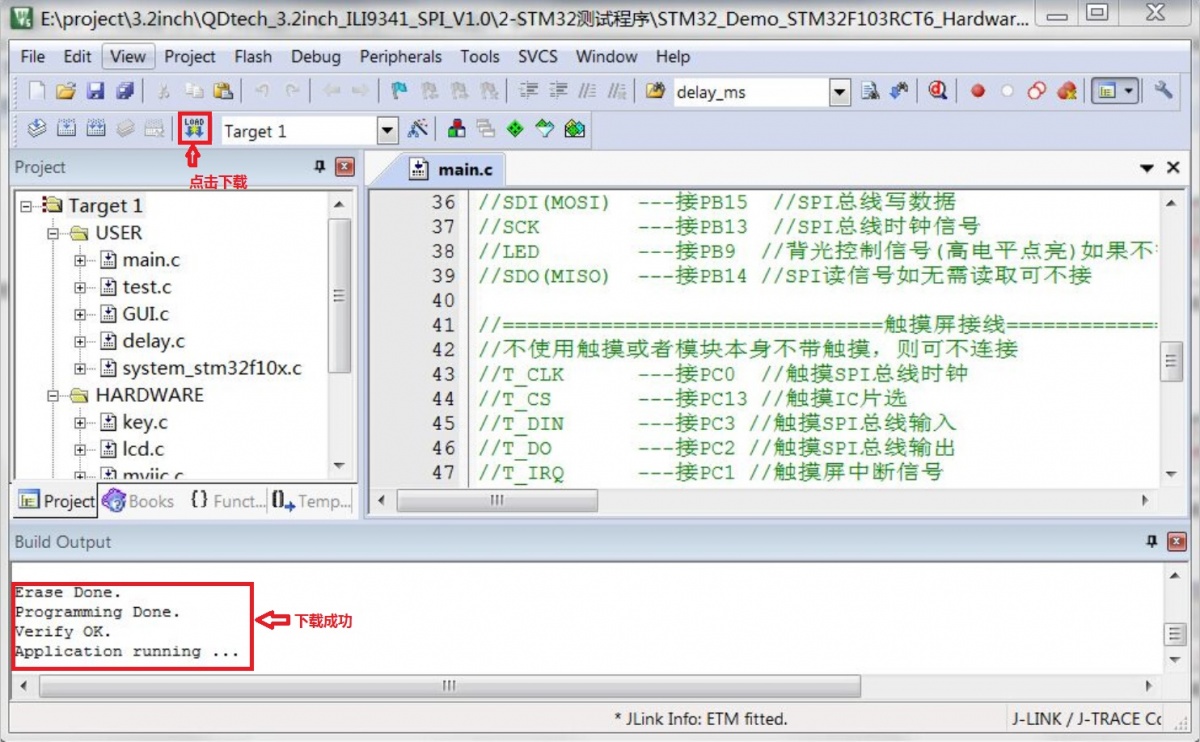Start the debug session with magnifier icon
1200x742 pixels.
point(937,92)
